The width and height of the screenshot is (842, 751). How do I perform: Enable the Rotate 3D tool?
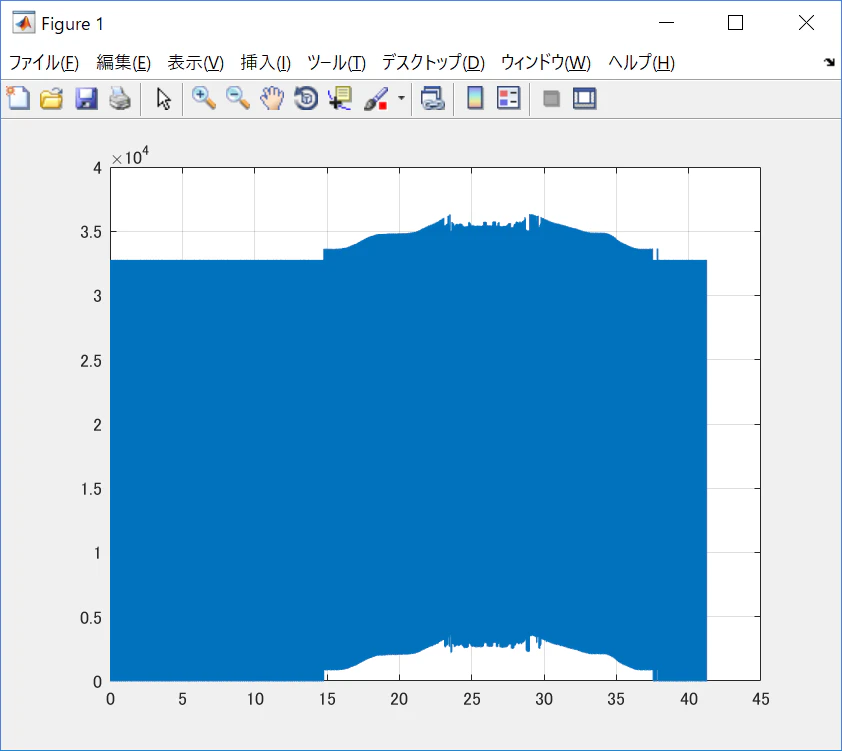click(306, 99)
